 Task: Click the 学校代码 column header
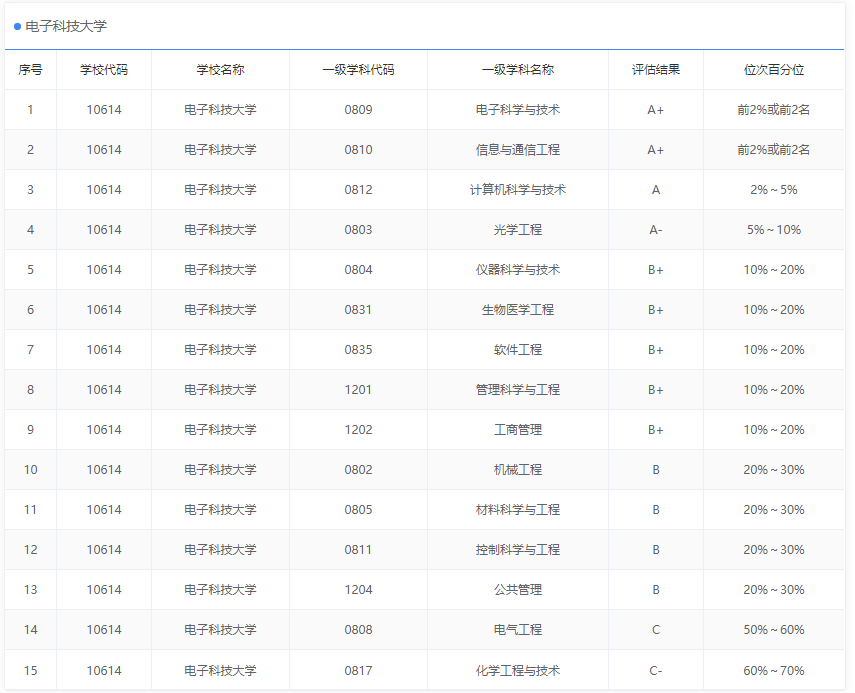pos(104,70)
